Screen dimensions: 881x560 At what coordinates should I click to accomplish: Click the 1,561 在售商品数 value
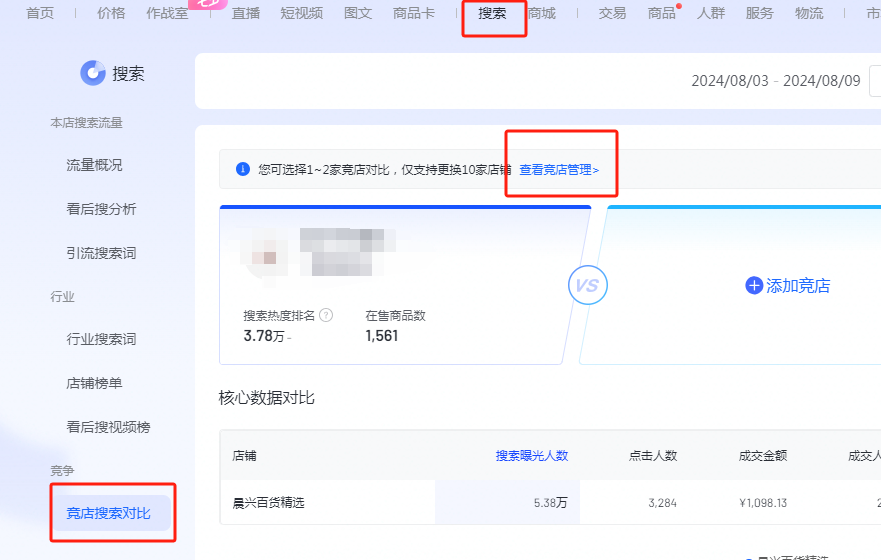(x=382, y=336)
